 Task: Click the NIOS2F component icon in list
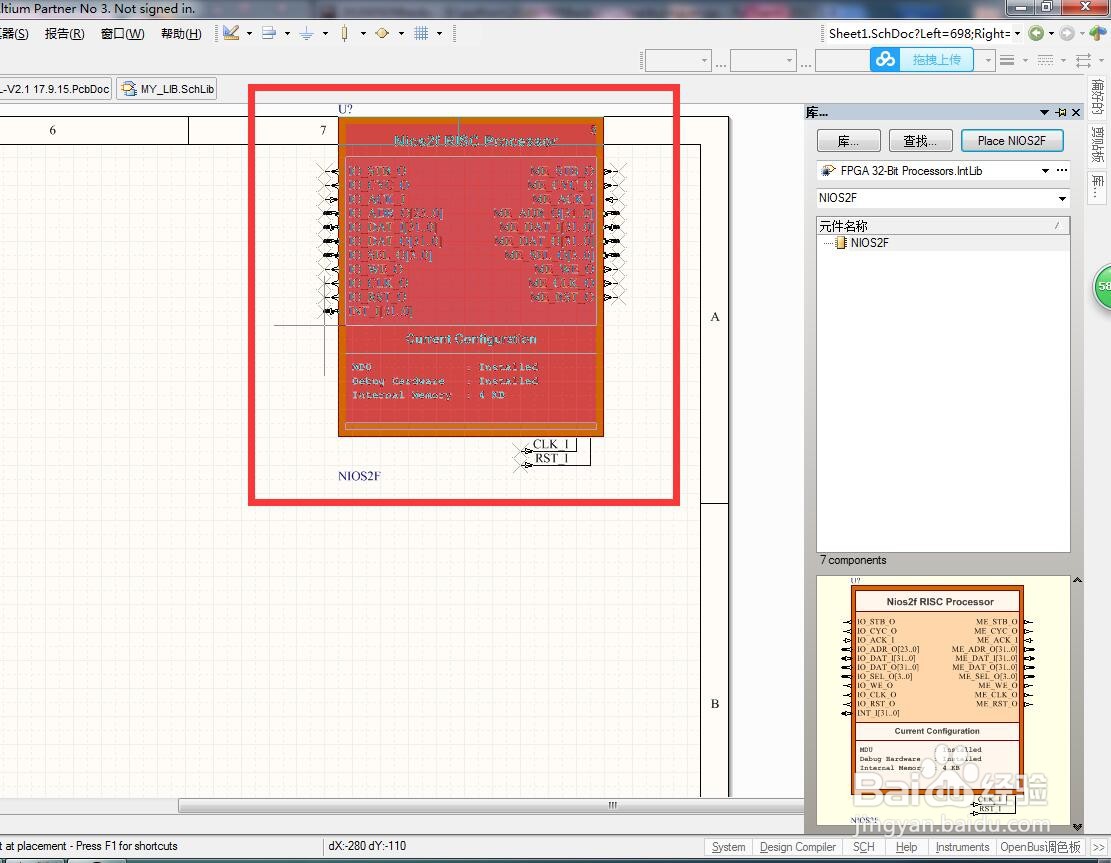tap(841, 243)
